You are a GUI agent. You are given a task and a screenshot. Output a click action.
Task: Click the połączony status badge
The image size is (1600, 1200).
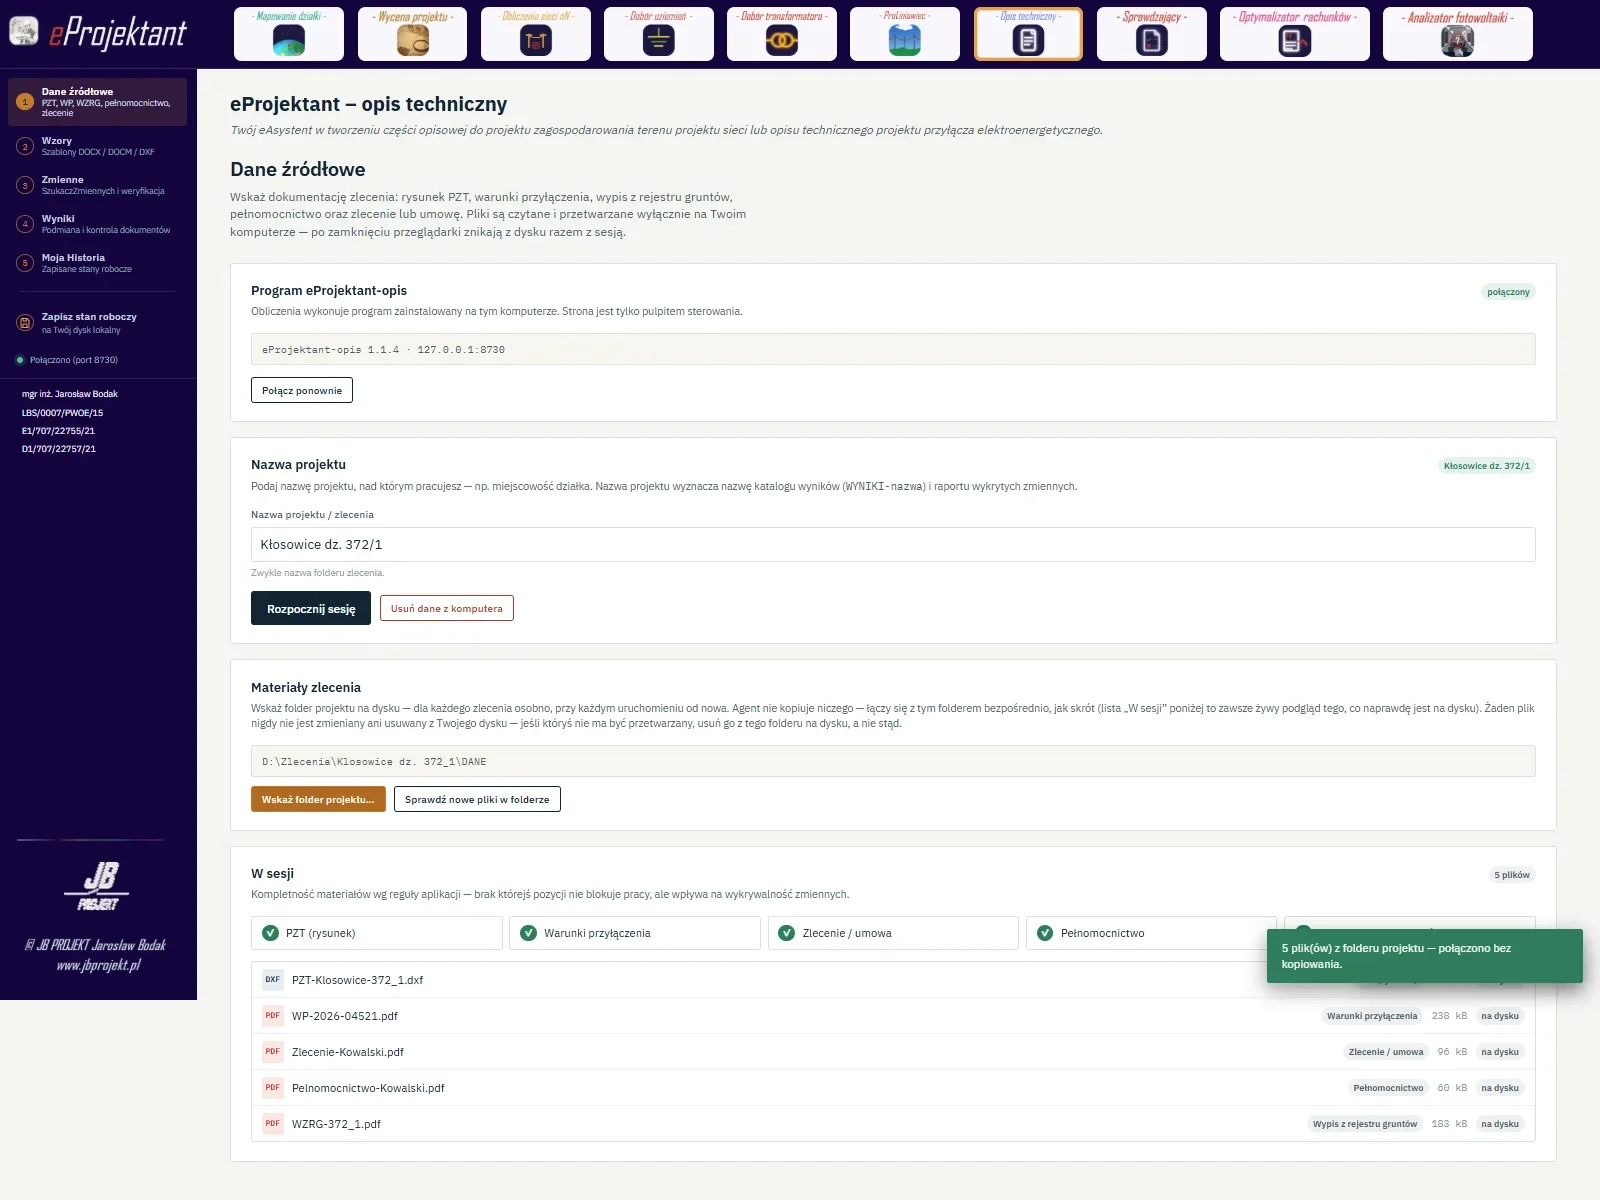click(1508, 292)
